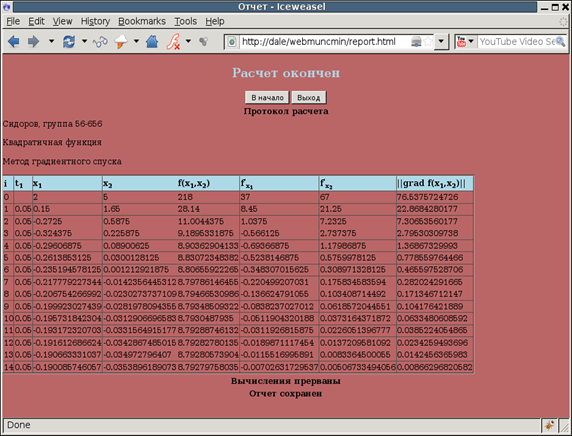Bookmark page with the star icon
The width and height of the screenshot is (572, 436).
(x=428, y=42)
